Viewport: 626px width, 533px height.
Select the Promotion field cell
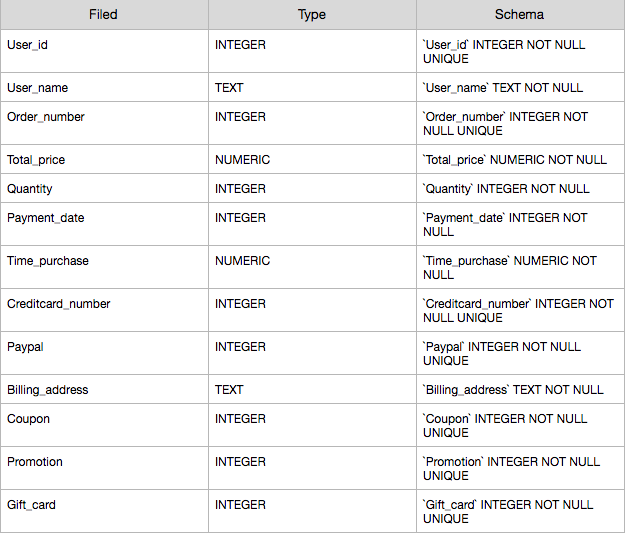104,468
